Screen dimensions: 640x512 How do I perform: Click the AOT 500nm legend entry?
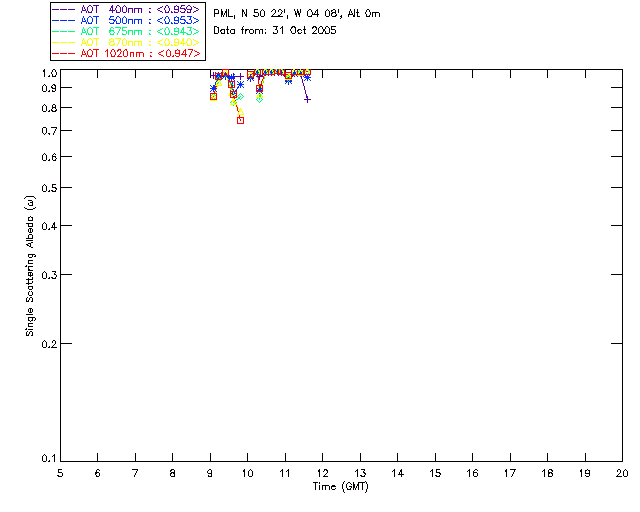(x=126, y=20)
